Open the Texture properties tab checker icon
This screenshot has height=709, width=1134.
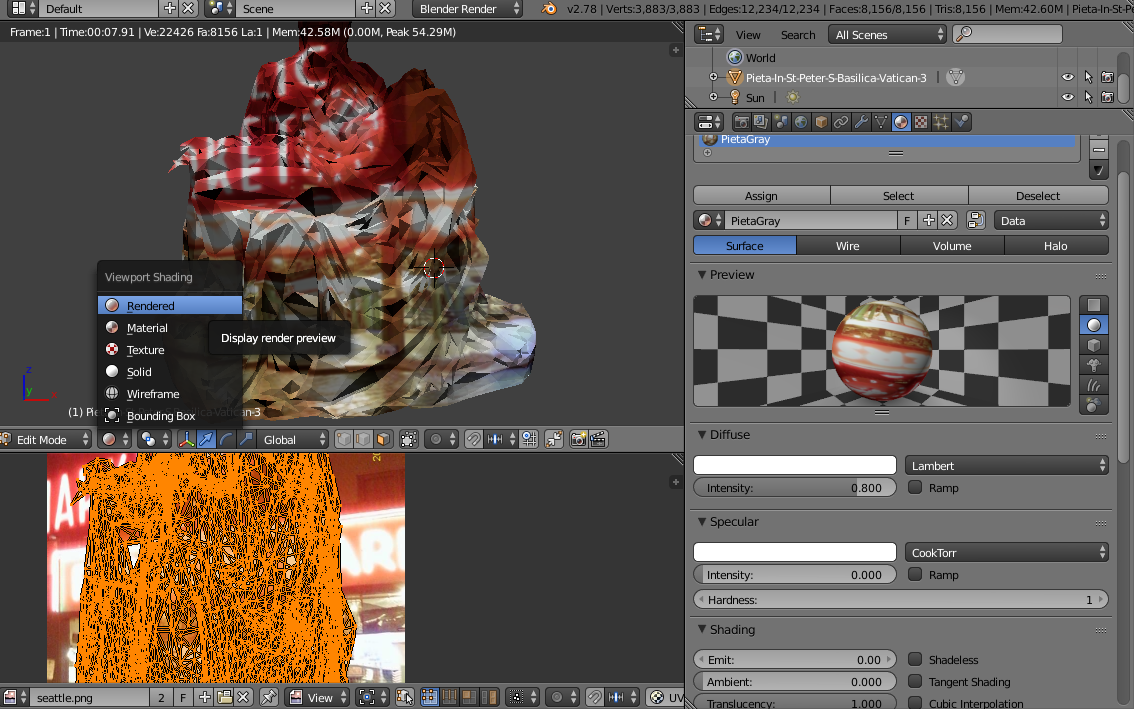[921, 122]
